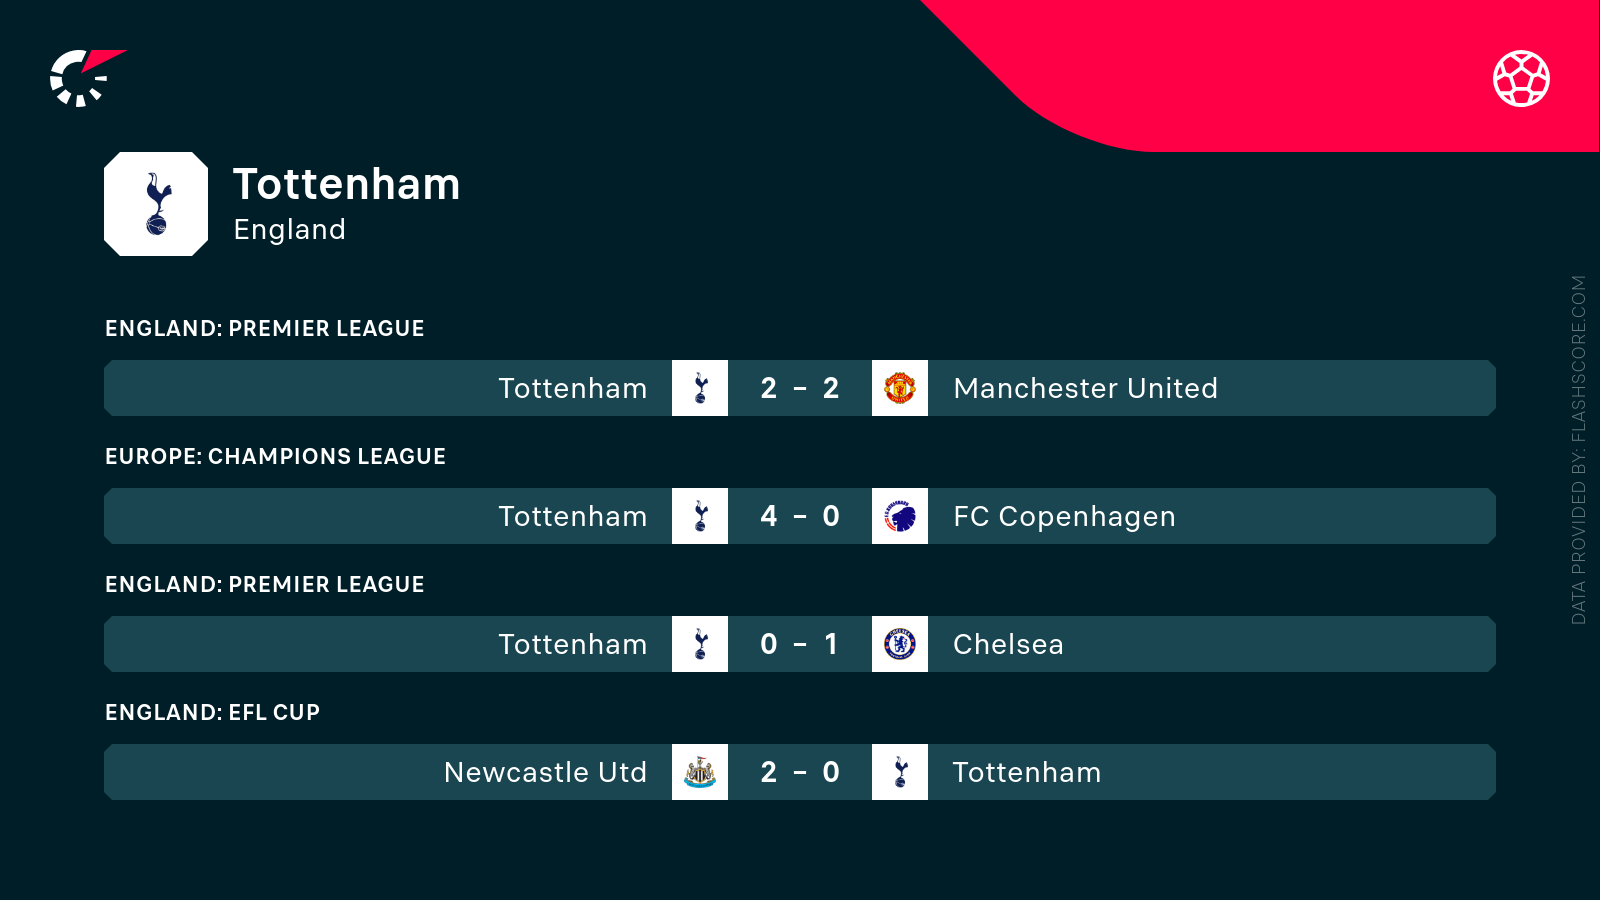Open the Manchester United team name

pos(1085,388)
